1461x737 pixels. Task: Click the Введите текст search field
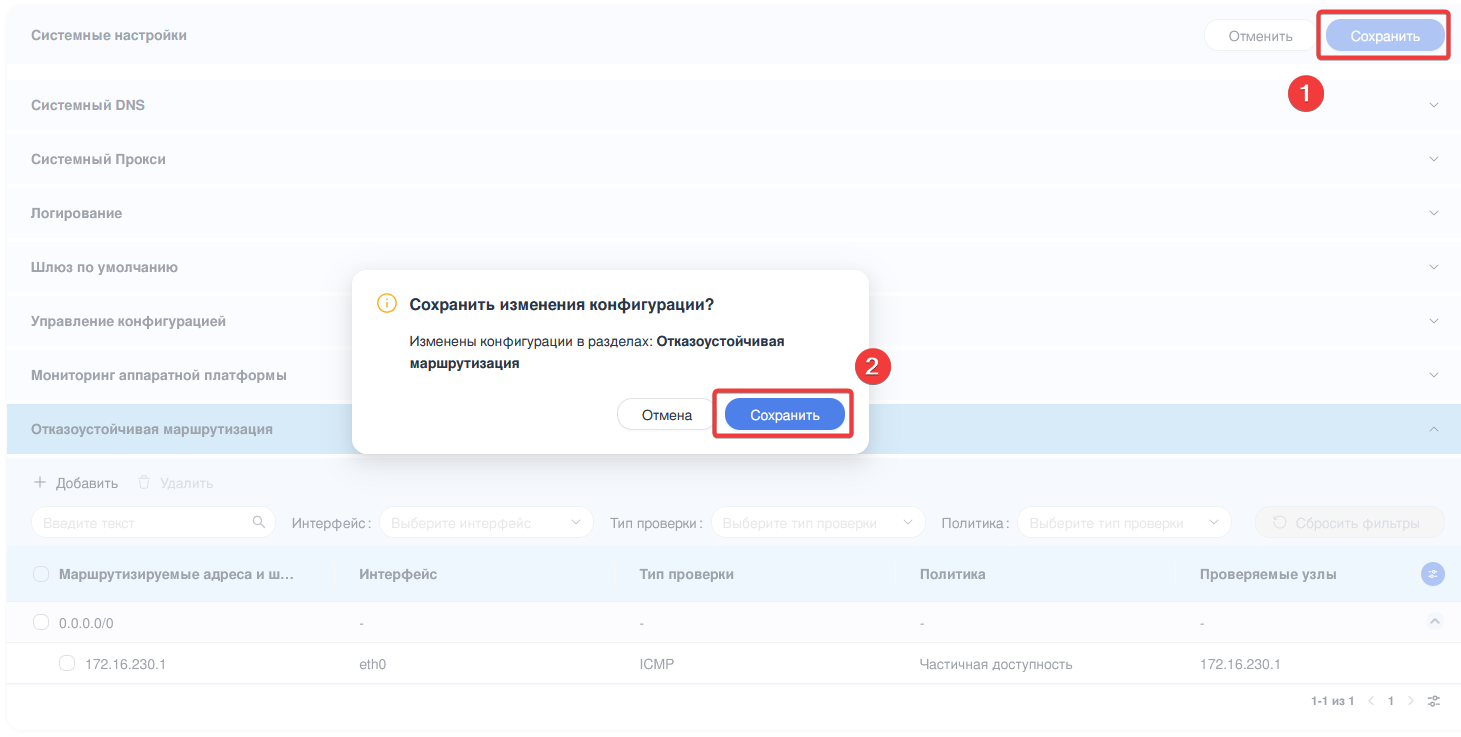coord(140,523)
